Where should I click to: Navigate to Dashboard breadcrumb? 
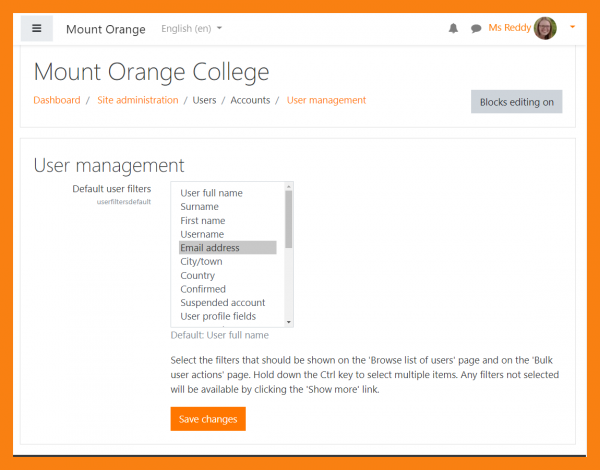[x=56, y=100]
